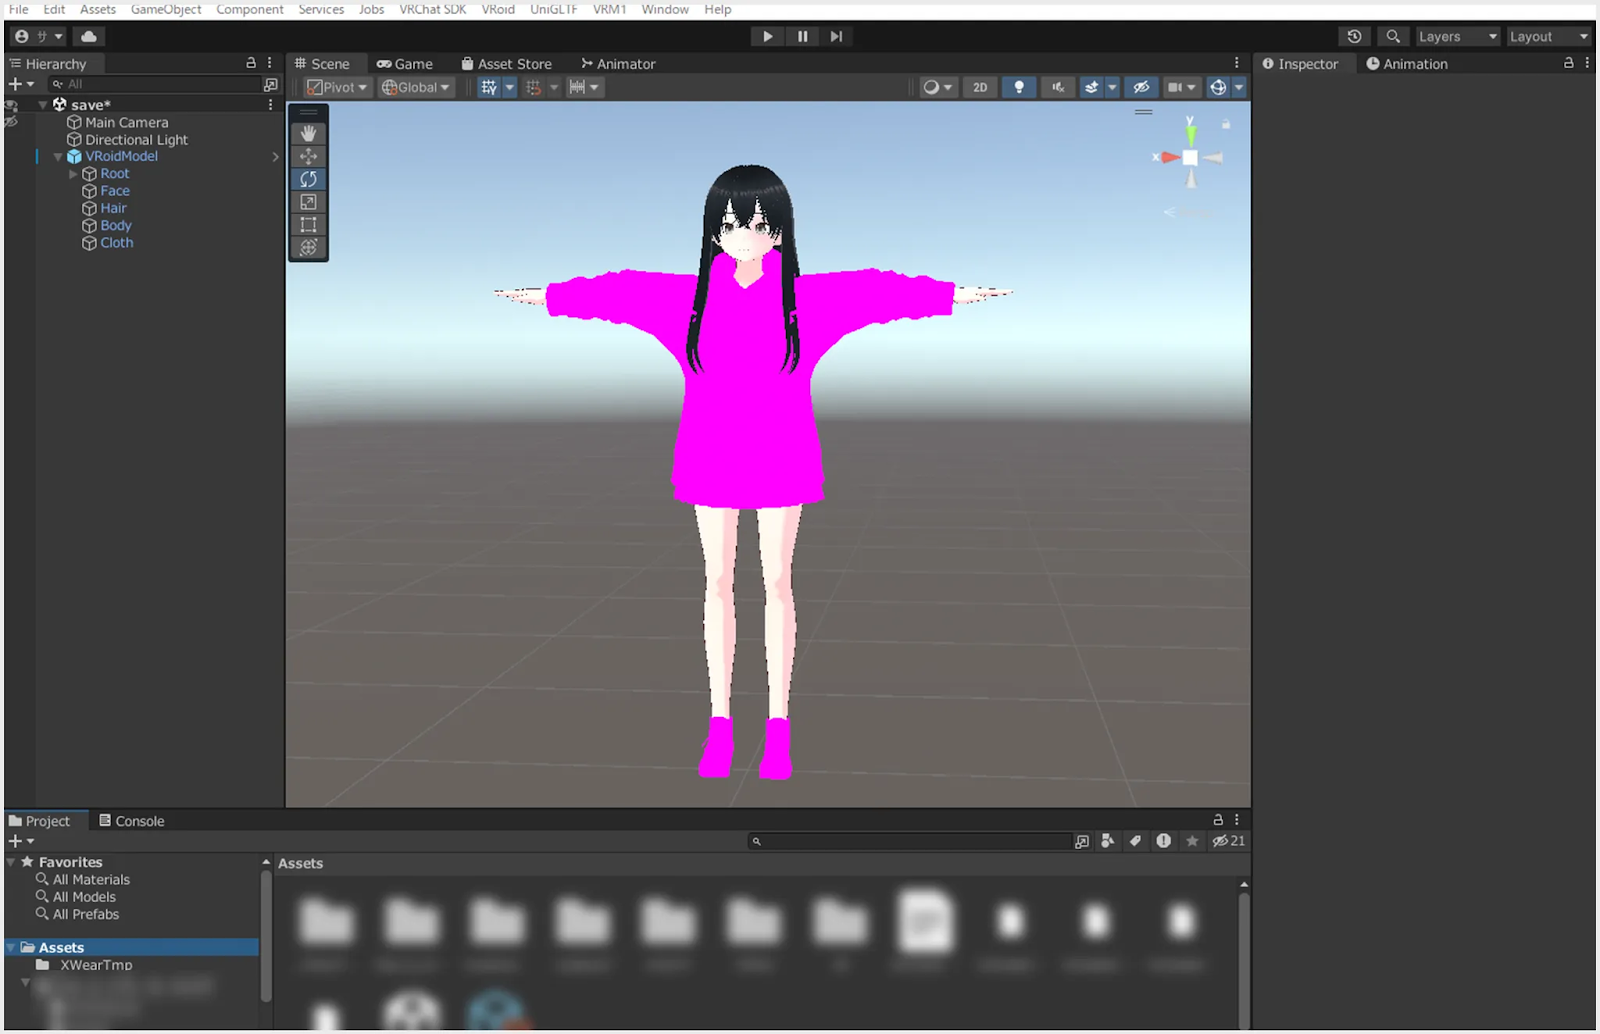Enable grid snapping toggle in scene toolbar

(535, 87)
